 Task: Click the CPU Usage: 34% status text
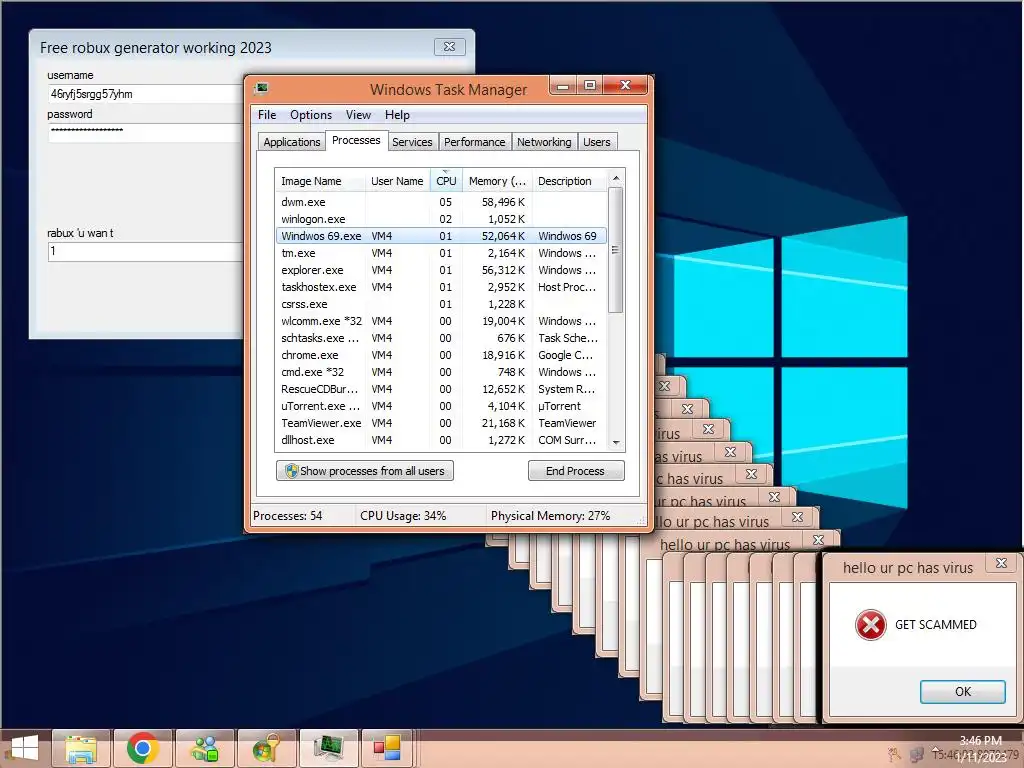(403, 516)
